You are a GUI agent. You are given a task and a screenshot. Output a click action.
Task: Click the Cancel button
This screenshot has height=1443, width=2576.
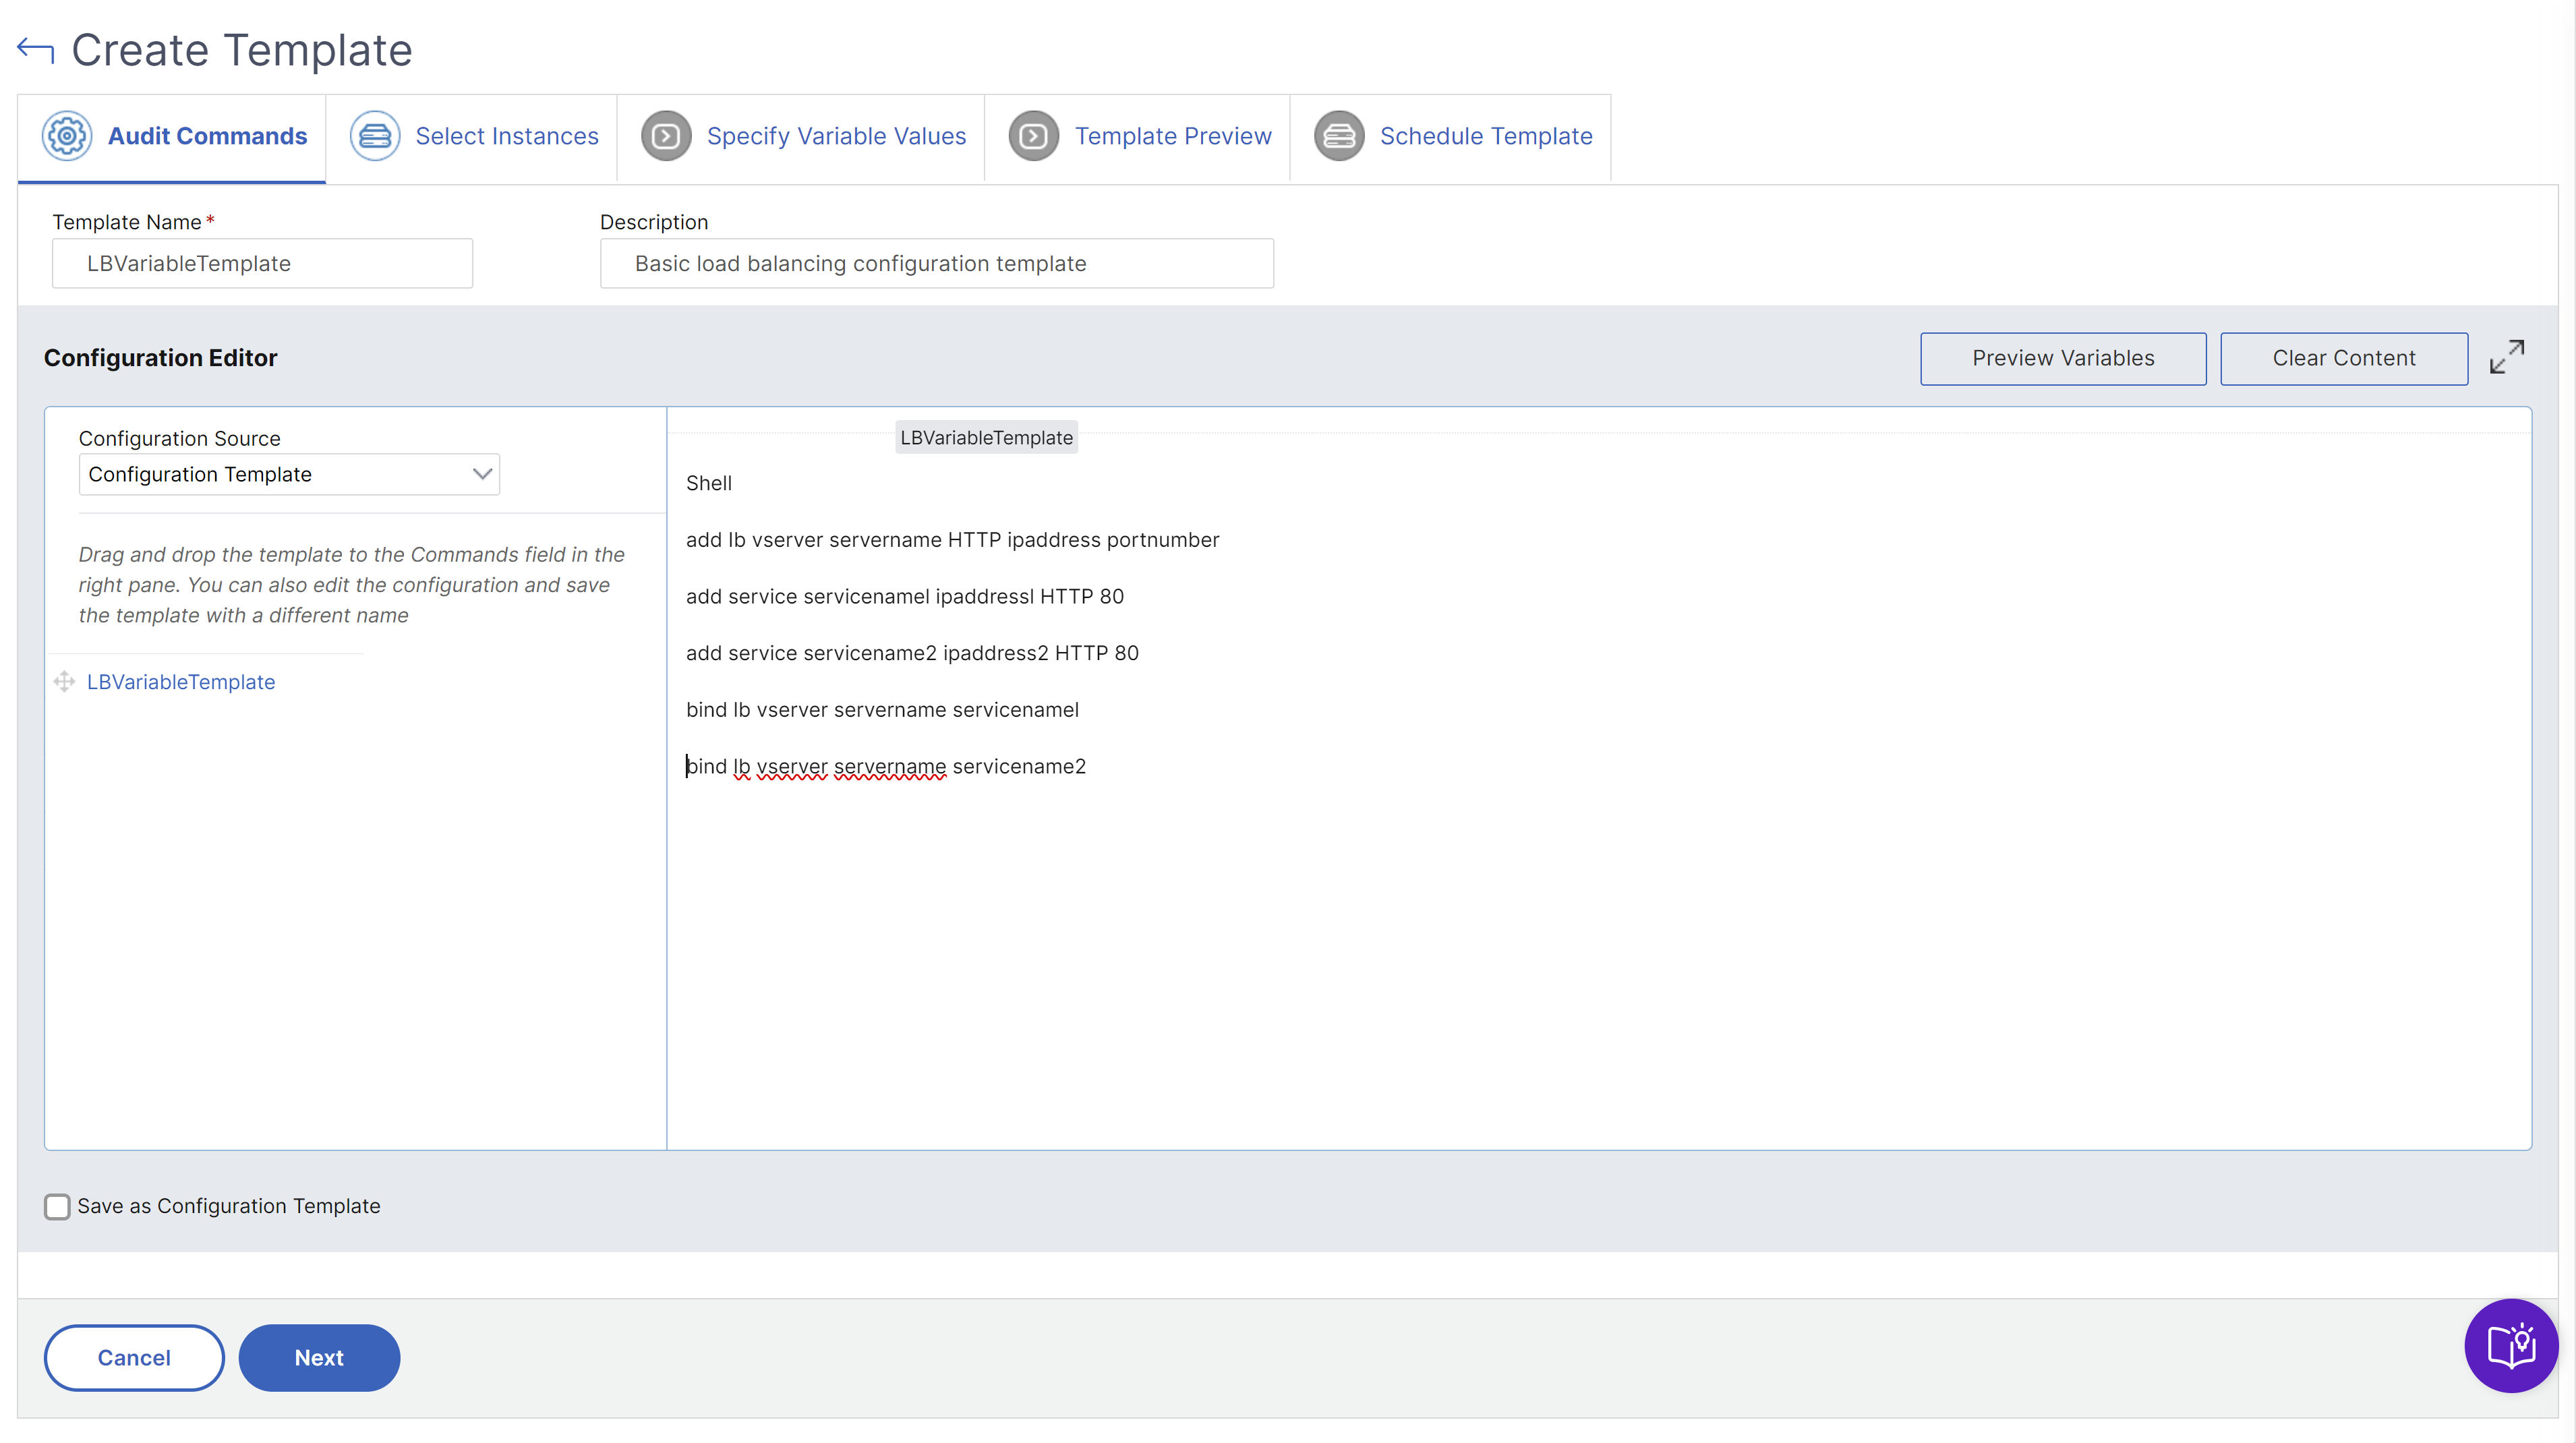(134, 1358)
